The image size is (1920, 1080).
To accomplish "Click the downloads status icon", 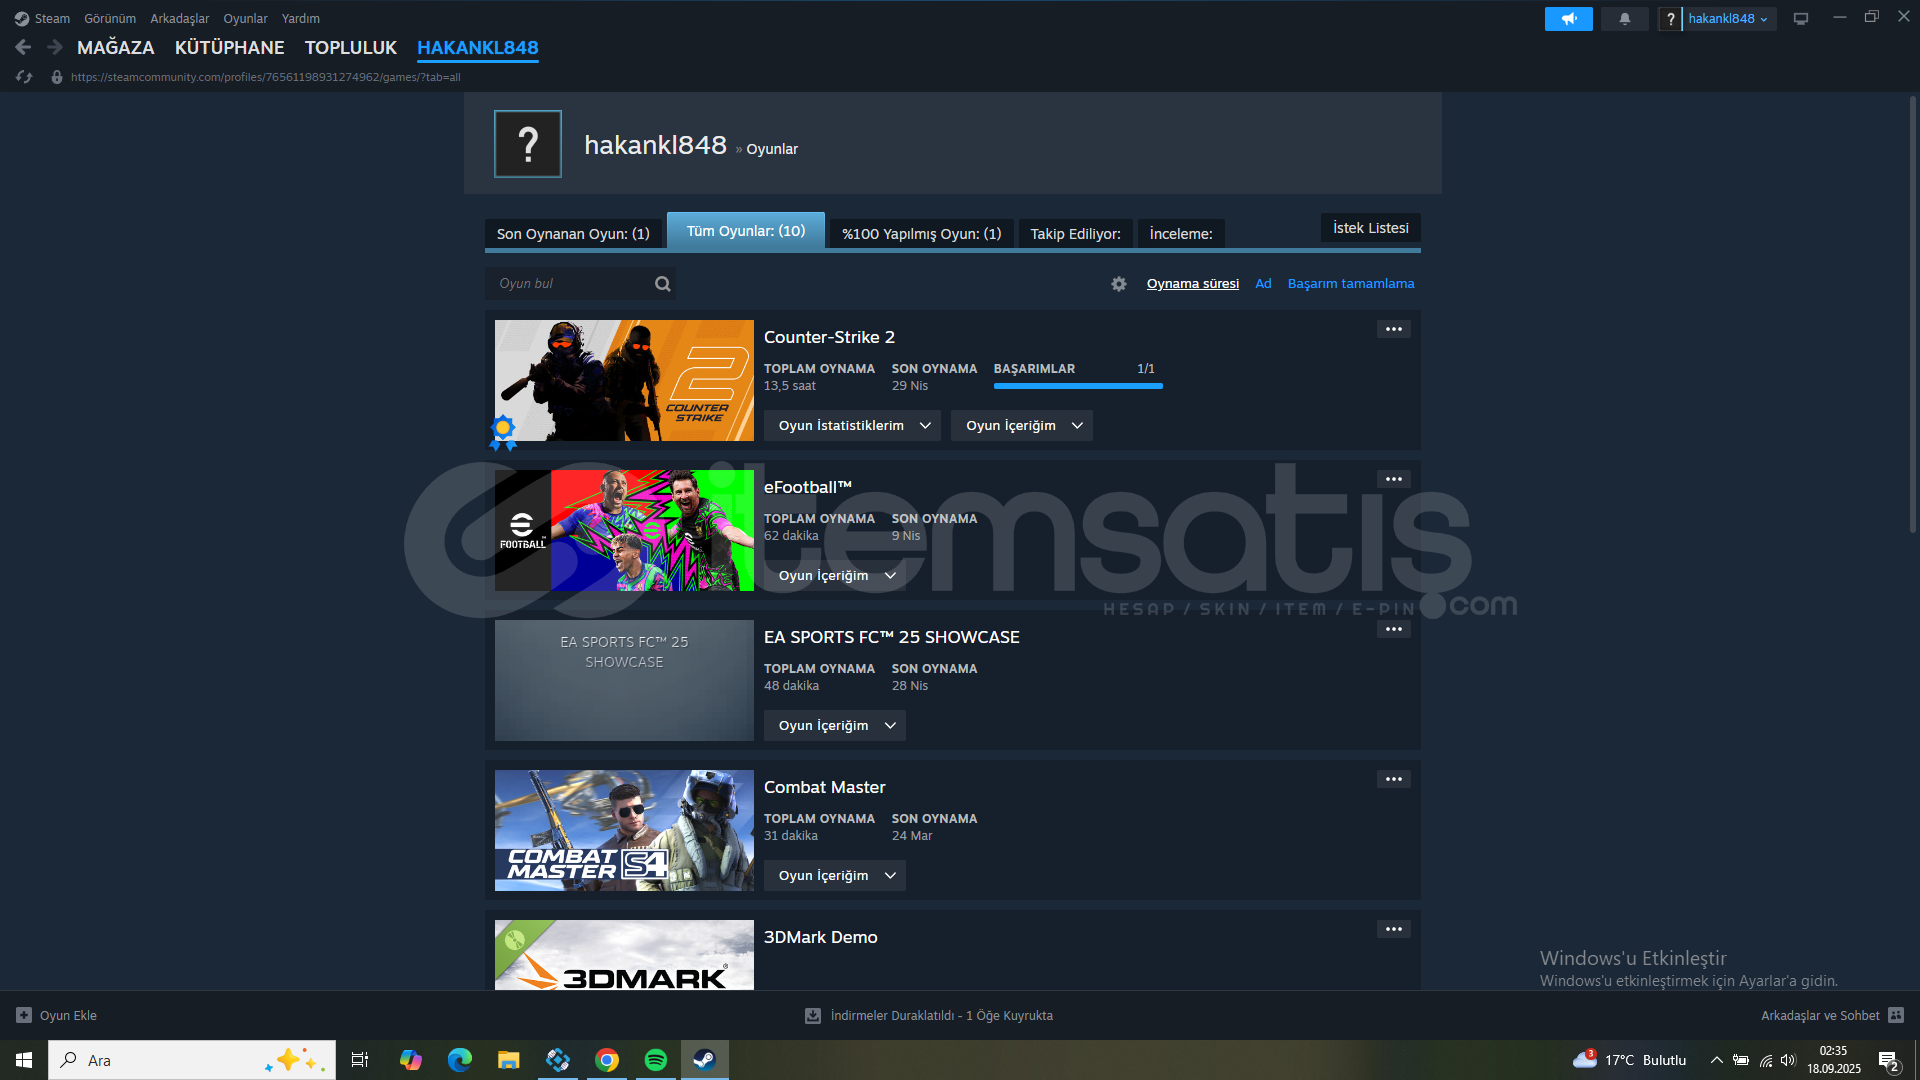I will pos(813,1015).
